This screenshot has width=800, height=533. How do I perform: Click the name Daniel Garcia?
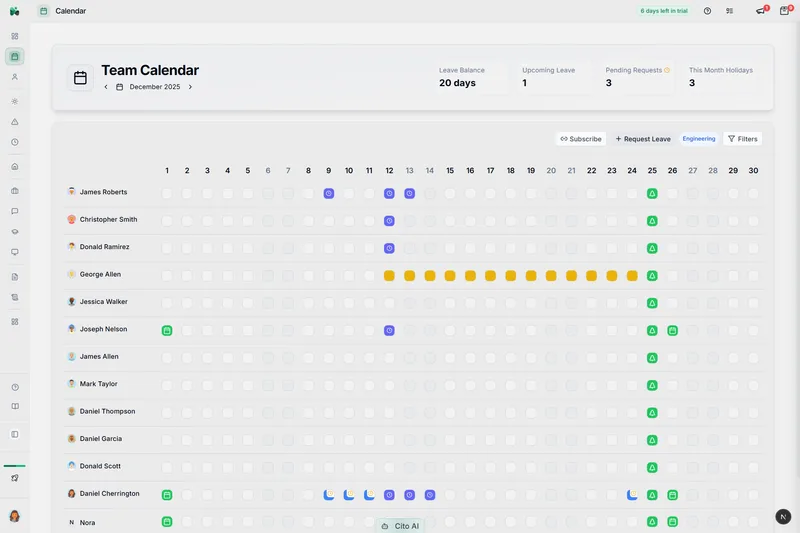tap(101, 439)
